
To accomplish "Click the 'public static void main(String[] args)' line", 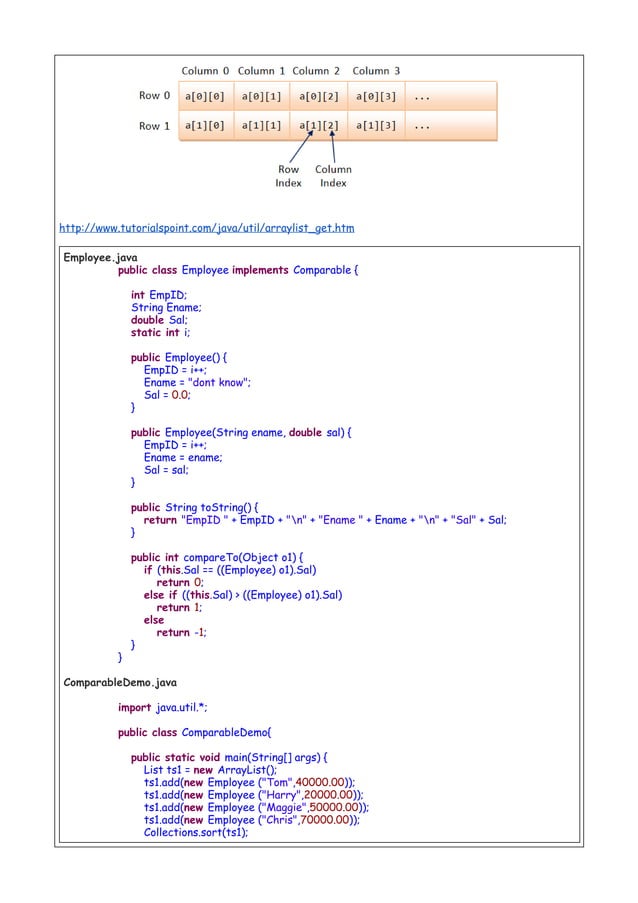I will (229, 758).
